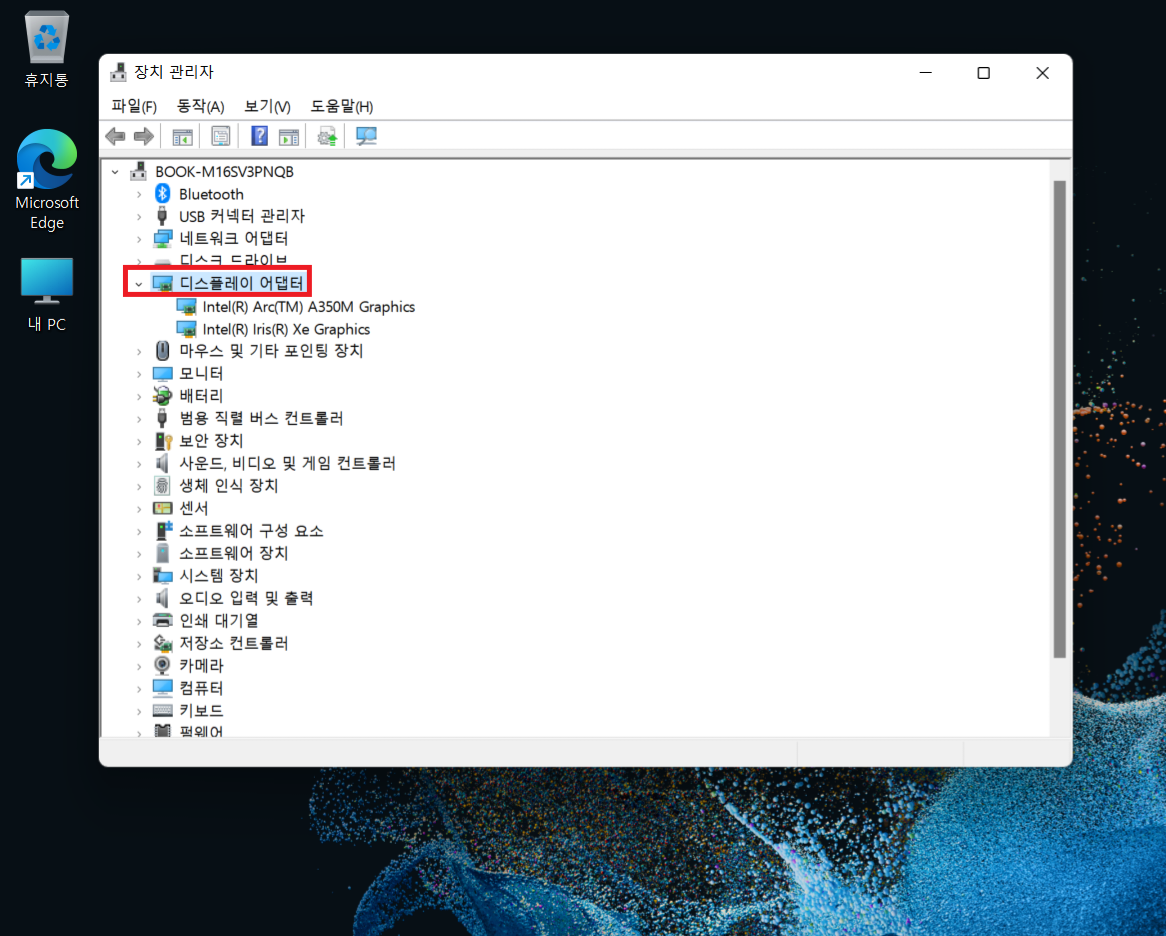The width and height of the screenshot is (1166, 936).
Task: Expand the USB 커넥터 관리자 category
Action: tap(139, 217)
